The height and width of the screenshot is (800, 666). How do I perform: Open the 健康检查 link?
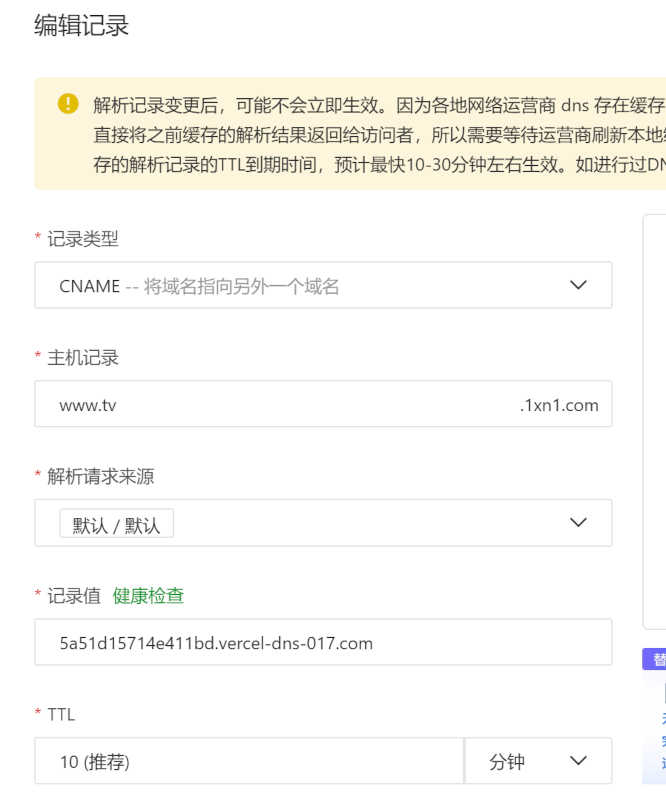coord(148,596)
